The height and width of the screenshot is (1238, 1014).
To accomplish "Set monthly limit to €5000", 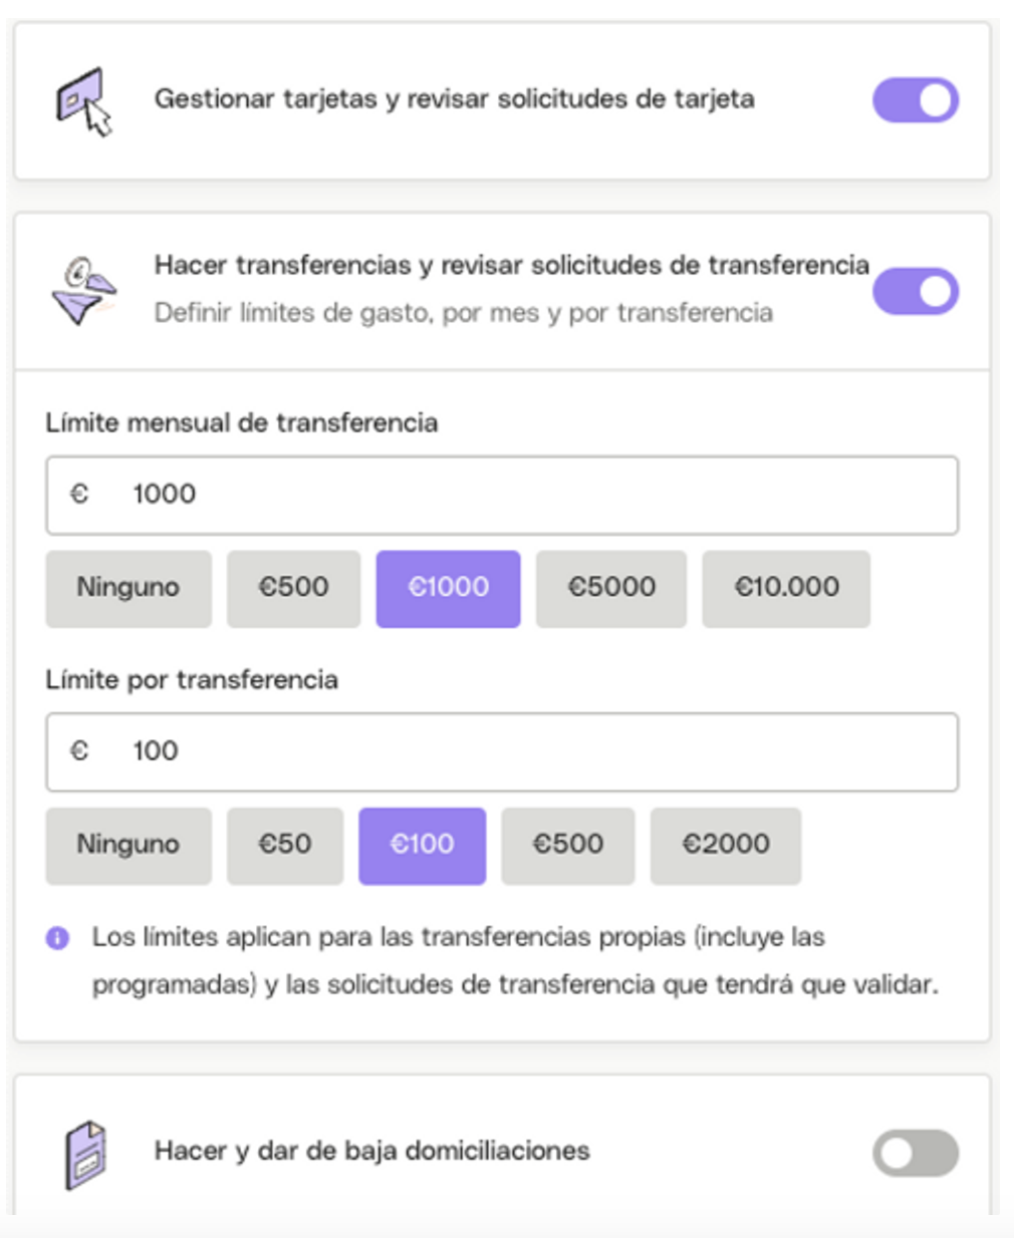I will [x=611, y=588].
